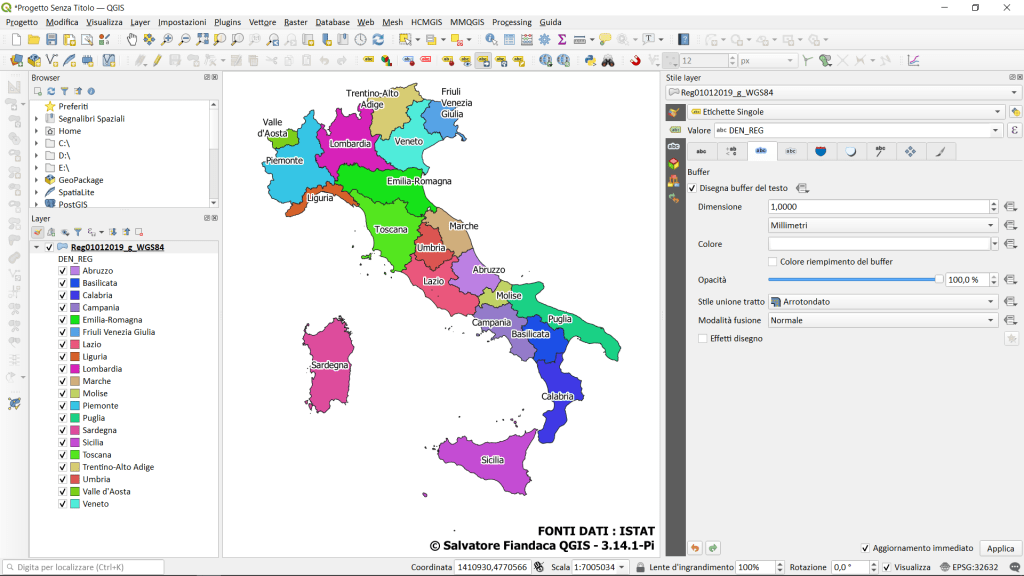Uncheck Disegna buffer del testo
This screenshot has width=1024, height=576.
[692, 188]
